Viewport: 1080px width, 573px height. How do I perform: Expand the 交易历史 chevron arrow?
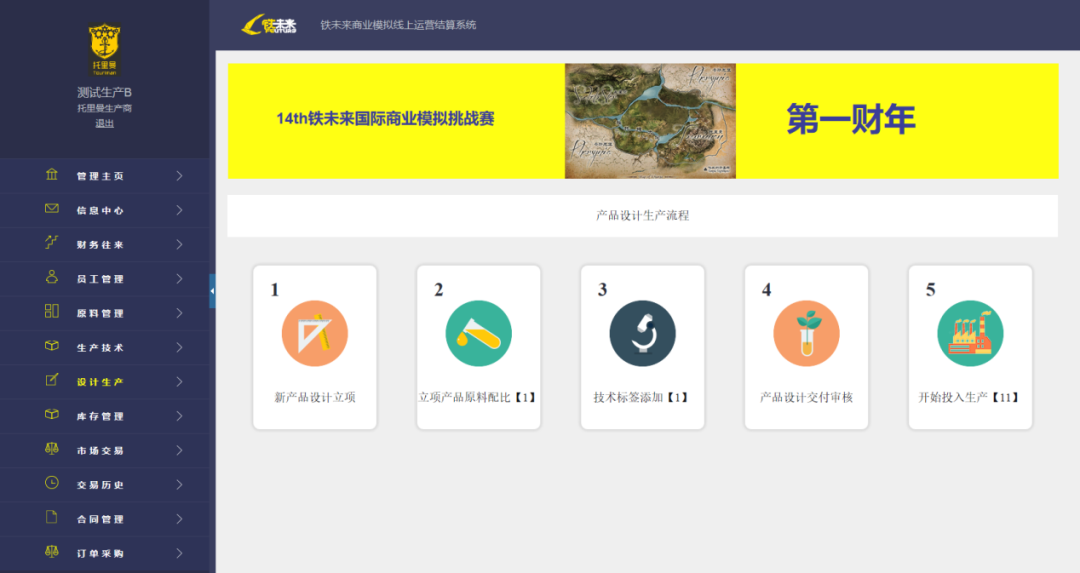coord(179,485)
